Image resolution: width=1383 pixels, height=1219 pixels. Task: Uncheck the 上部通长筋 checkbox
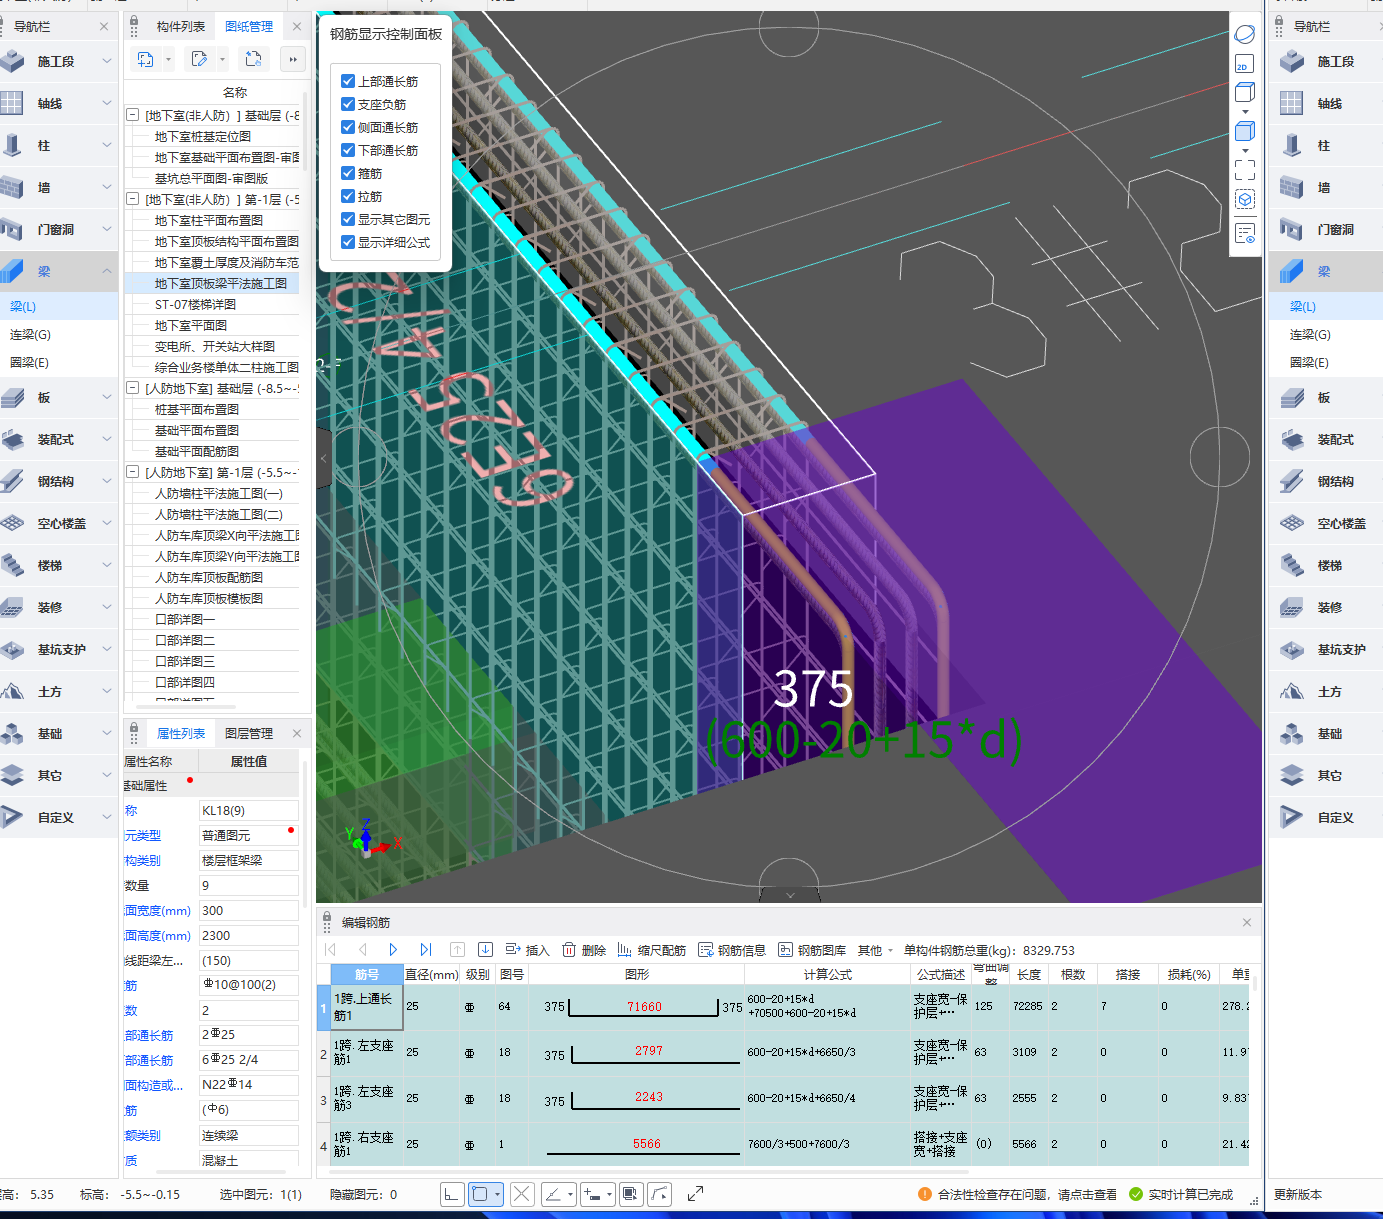tap(348, 81)
